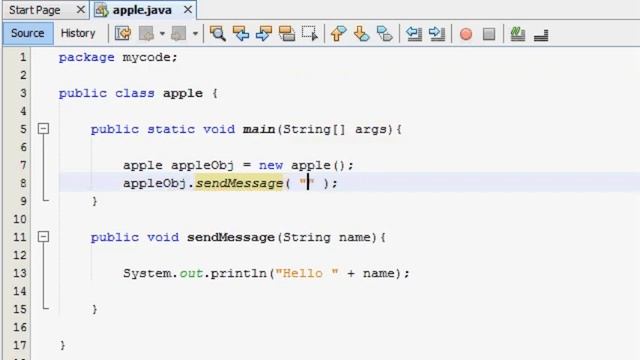The image size is (640, 360).
Task: Click on 'package mycode;' text
Action: (118, 58)
